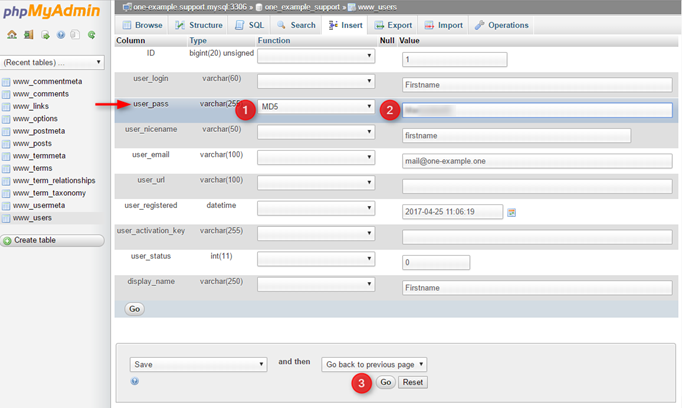Click the green reload icon in sidebar
This screenshot has height=408, width=682.
[x=91, y=35]
